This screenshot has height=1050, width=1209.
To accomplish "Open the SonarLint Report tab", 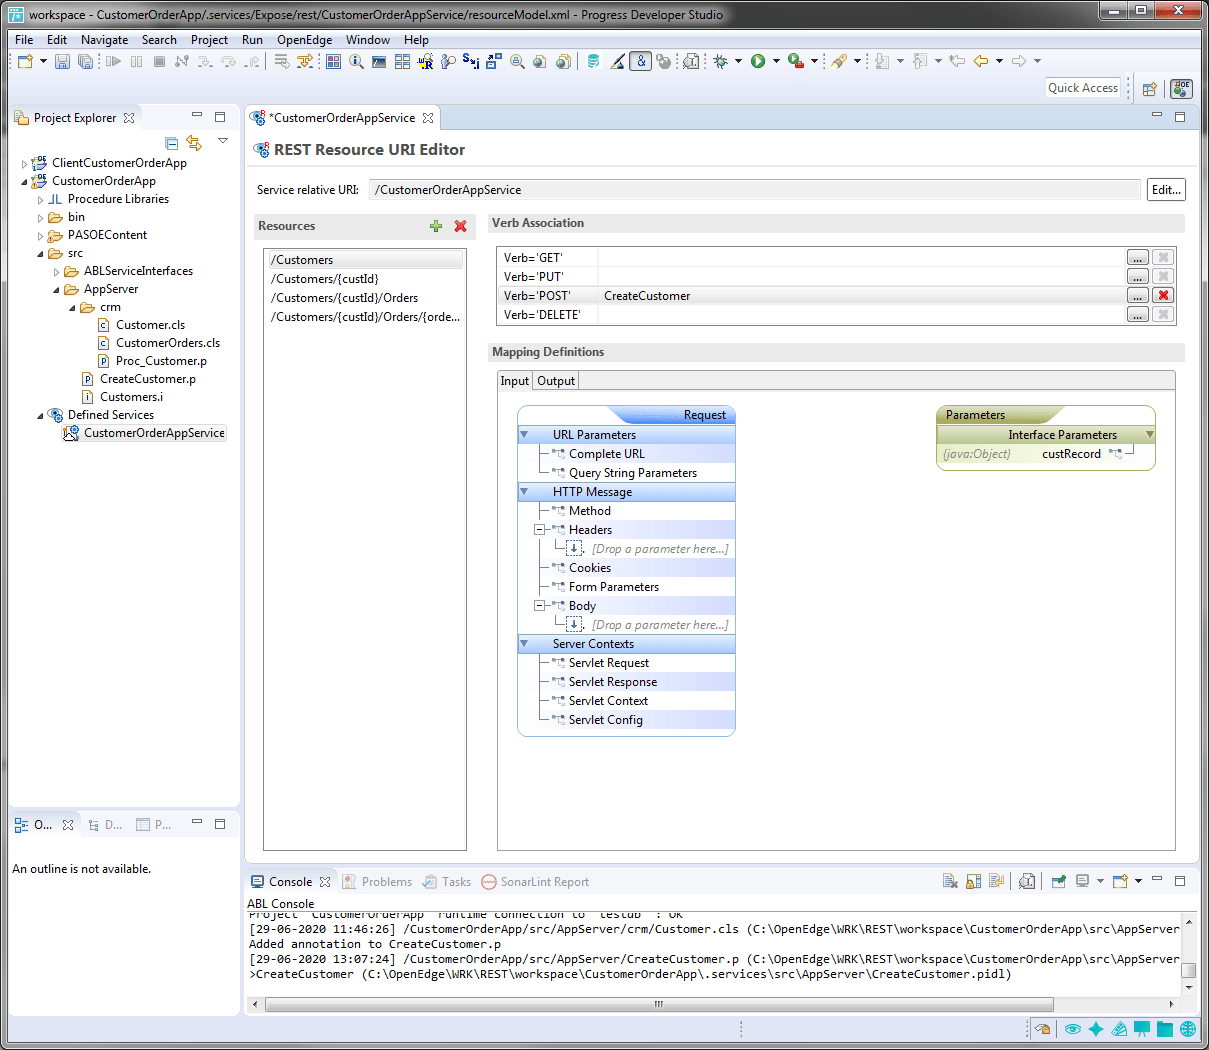I will click(x=535, y=882).
